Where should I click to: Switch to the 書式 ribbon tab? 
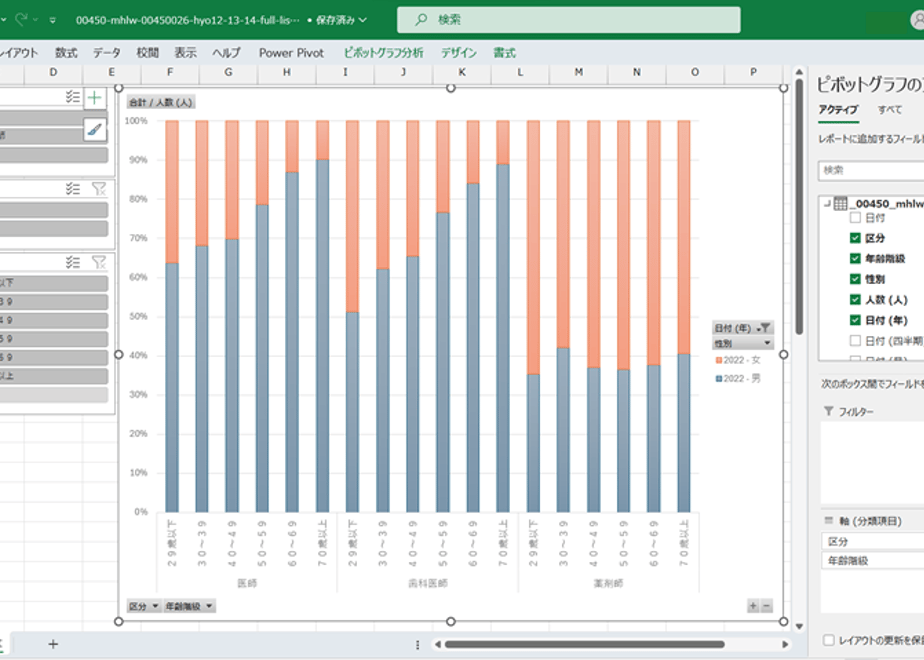pyautogui.click(x=504, y=53)
